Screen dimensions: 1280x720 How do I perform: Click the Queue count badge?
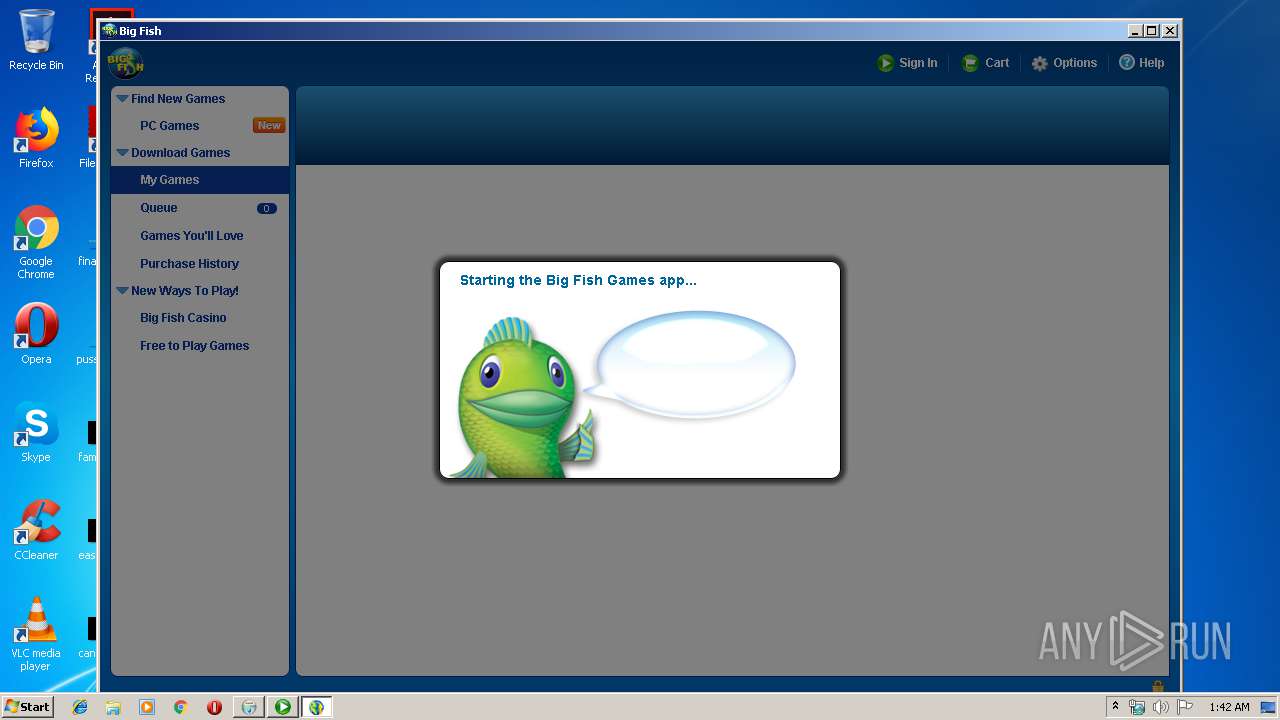click(267, 209)
